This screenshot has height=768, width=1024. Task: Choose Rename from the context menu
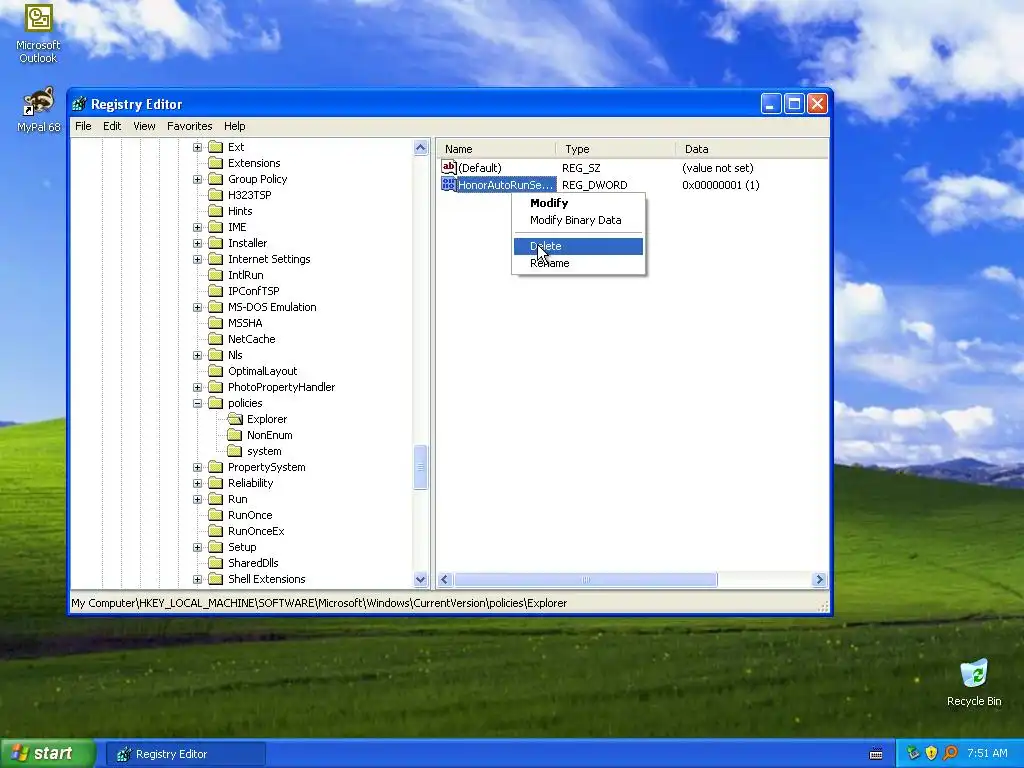tap(578, 263)
